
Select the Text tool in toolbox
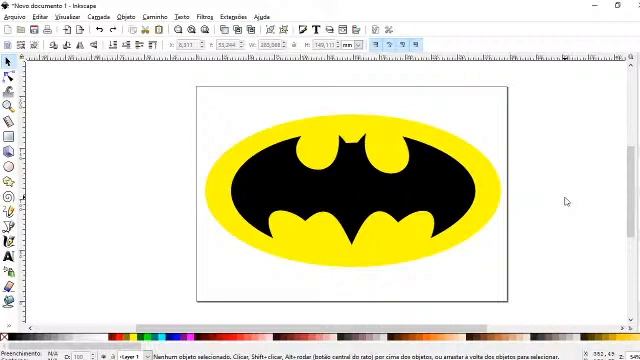tap(8, 256)
